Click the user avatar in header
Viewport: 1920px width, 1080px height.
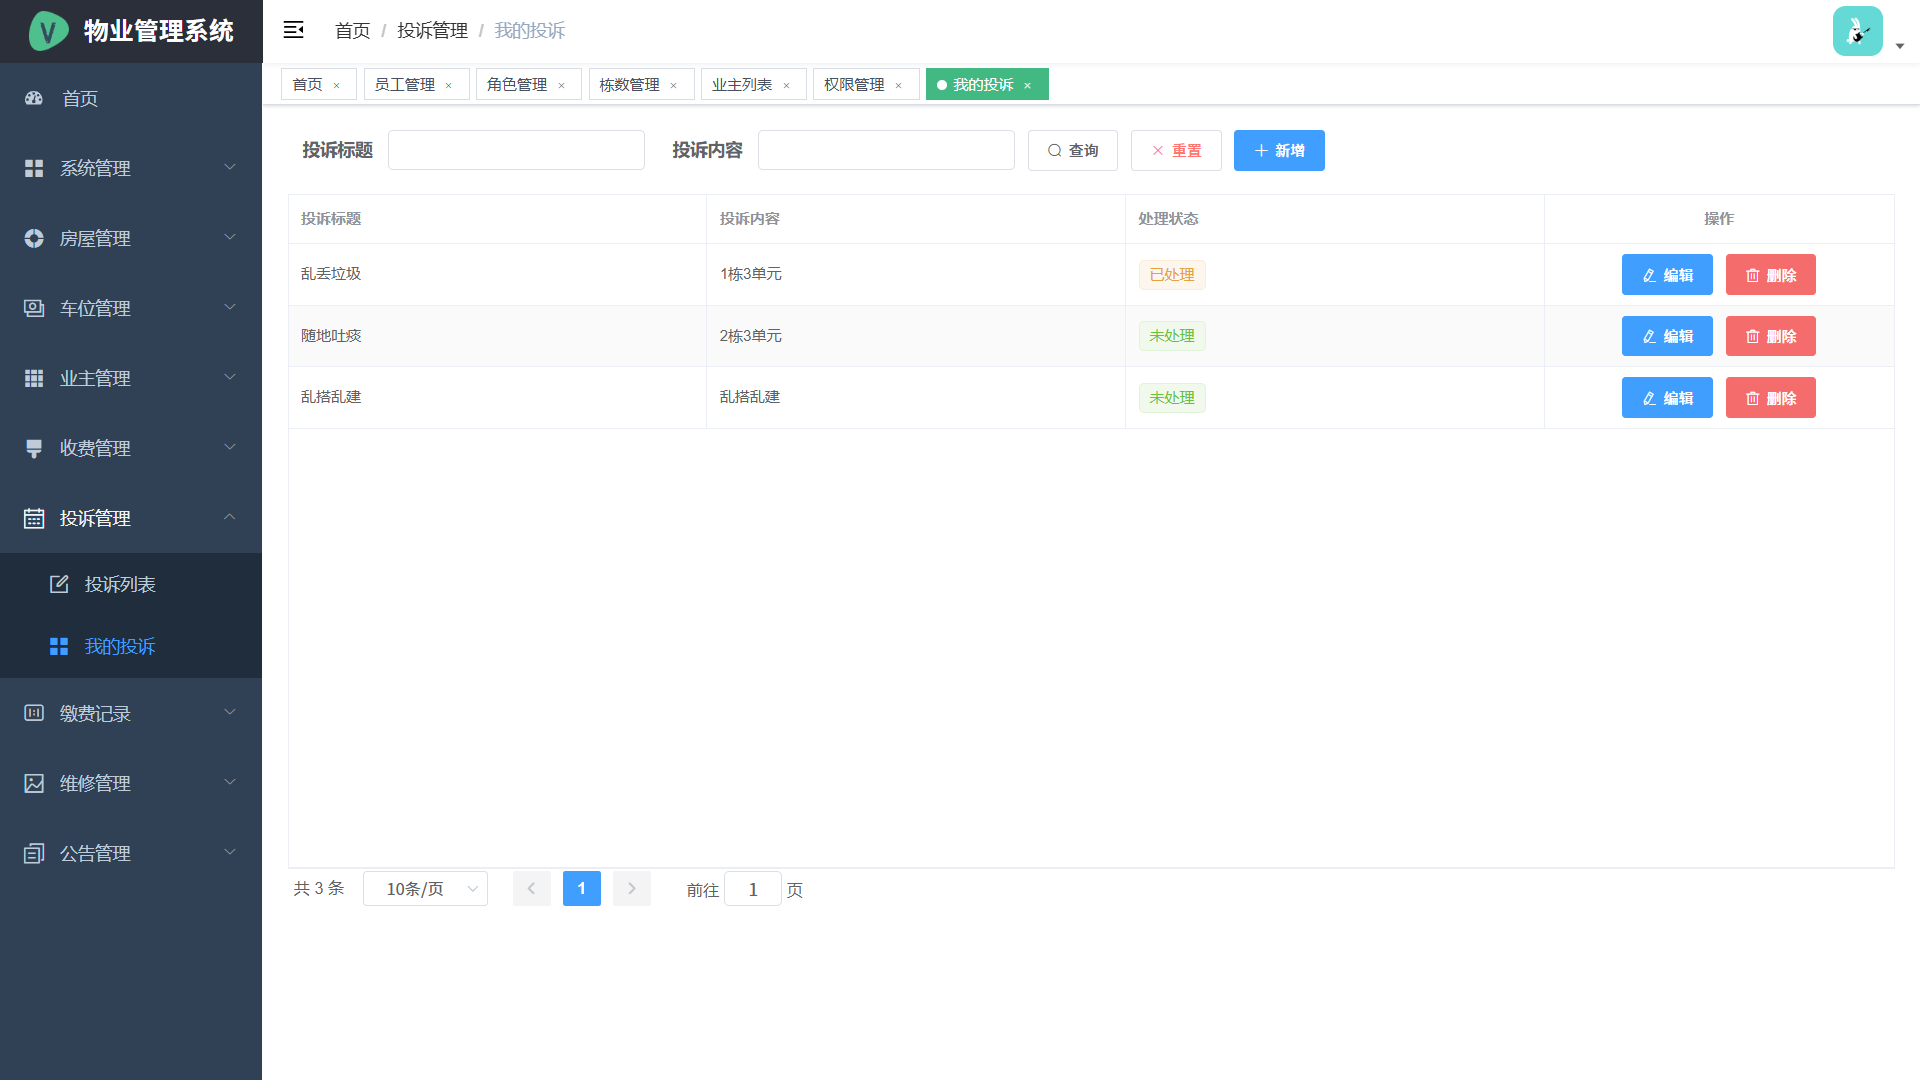(x=1857, y=31)
